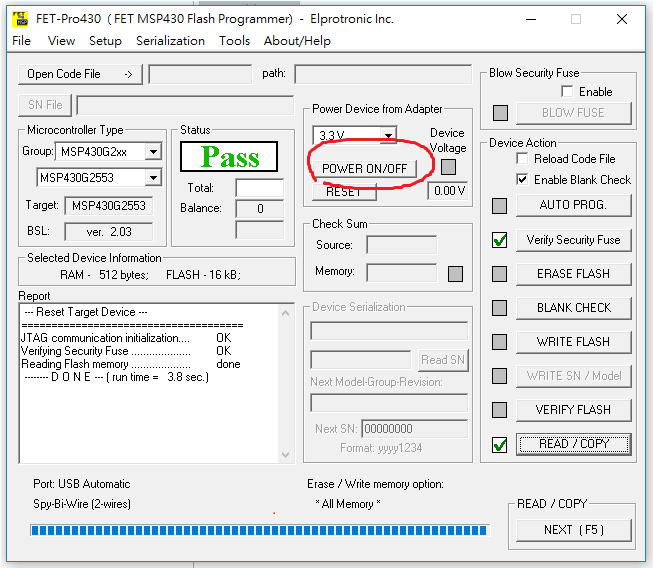Image resolution: width=653 pixels, height=568 pixels.
Task: Click status indicator beside ERASE FLASH
Action: click(x=499, y=274)
